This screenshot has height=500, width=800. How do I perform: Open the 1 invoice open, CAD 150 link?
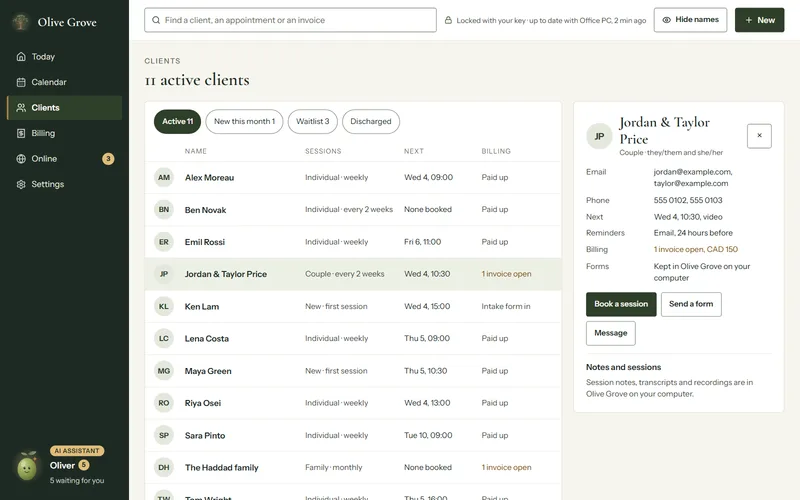click(x=695, y=249)
